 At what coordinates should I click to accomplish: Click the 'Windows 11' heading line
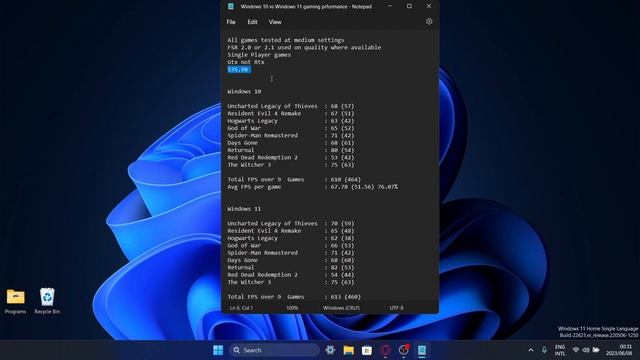tap(244, 209)
